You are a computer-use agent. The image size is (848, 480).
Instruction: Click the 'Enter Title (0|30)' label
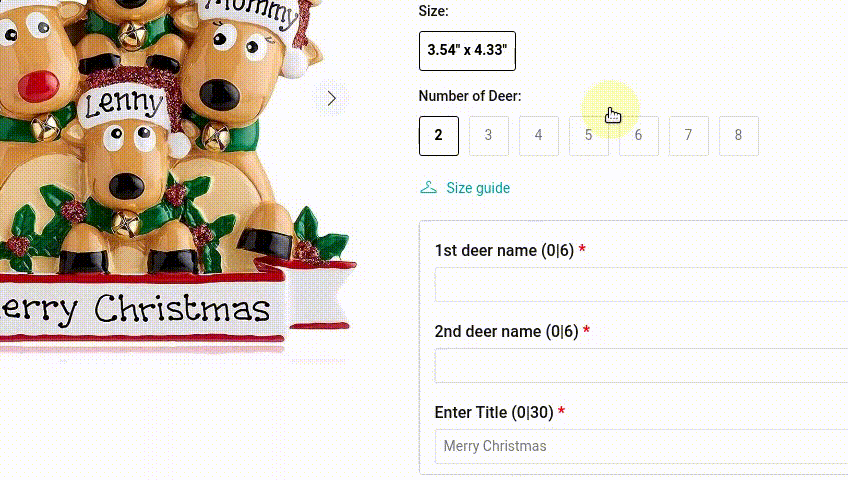click(x=494, y=412)
